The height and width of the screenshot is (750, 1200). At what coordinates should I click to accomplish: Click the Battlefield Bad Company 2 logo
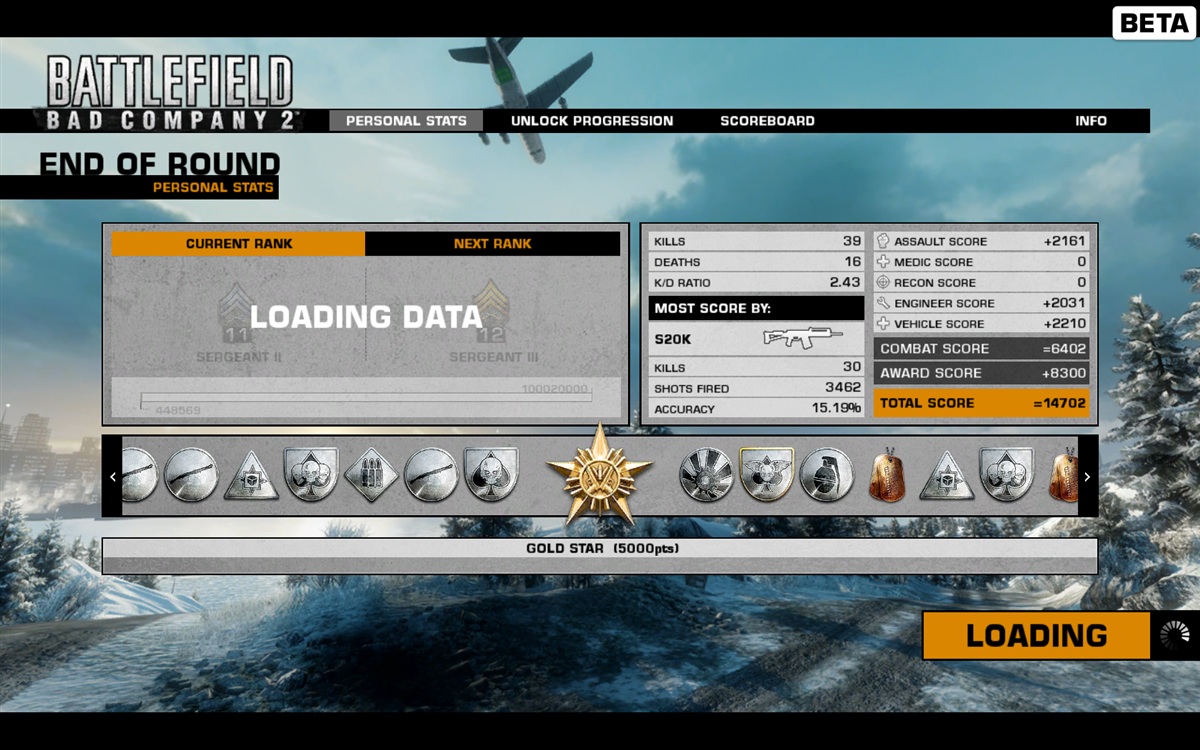[170, 93]
